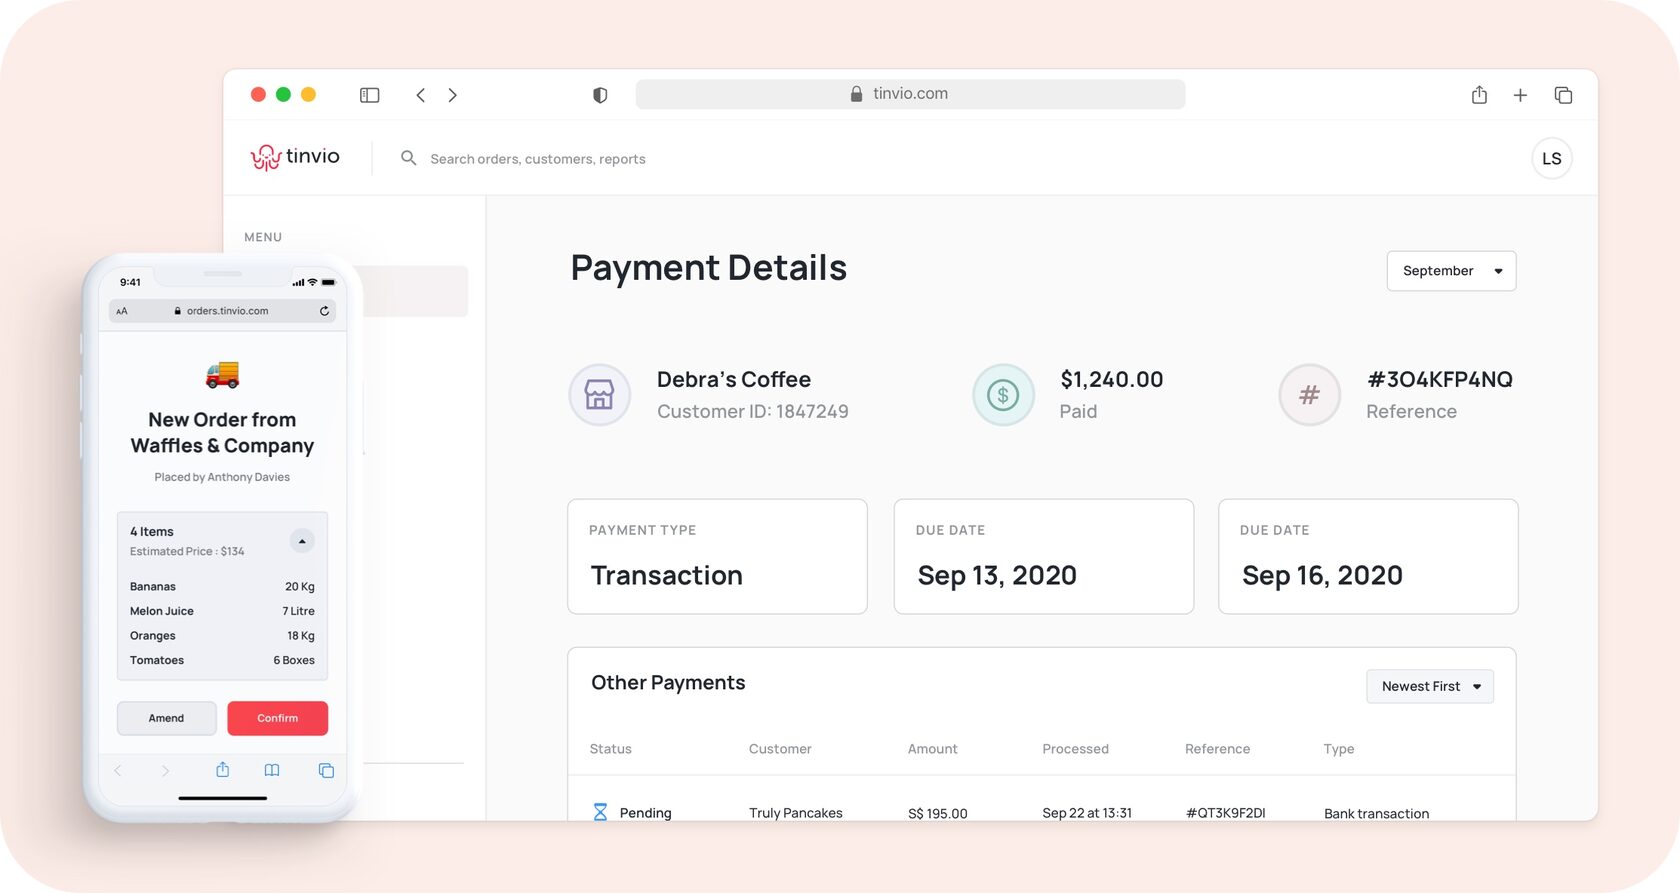
Task: Click the browser back arrow
Action: pos(421,95)
